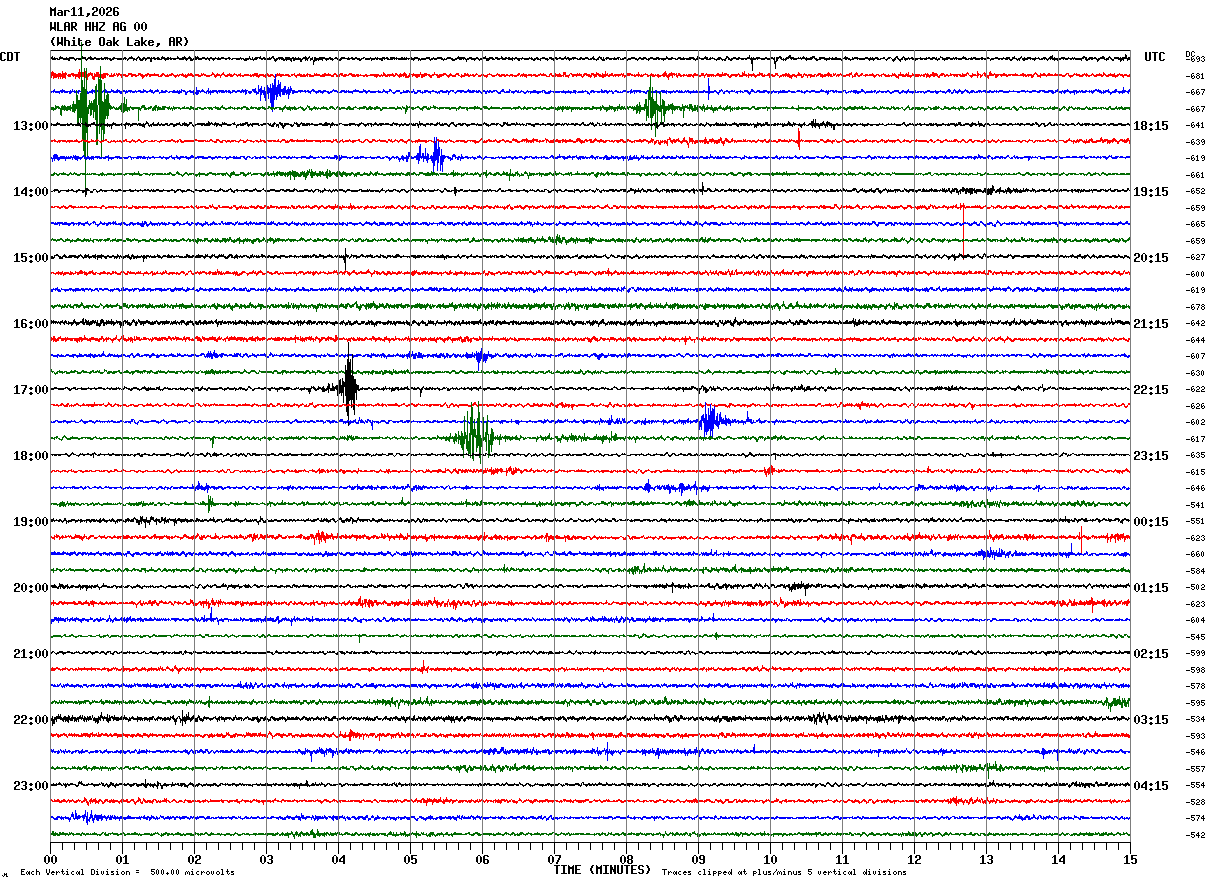Click the 03:15 UTC time label
This screenshot has height=886, width=1210.
(x=1151, y=720)
